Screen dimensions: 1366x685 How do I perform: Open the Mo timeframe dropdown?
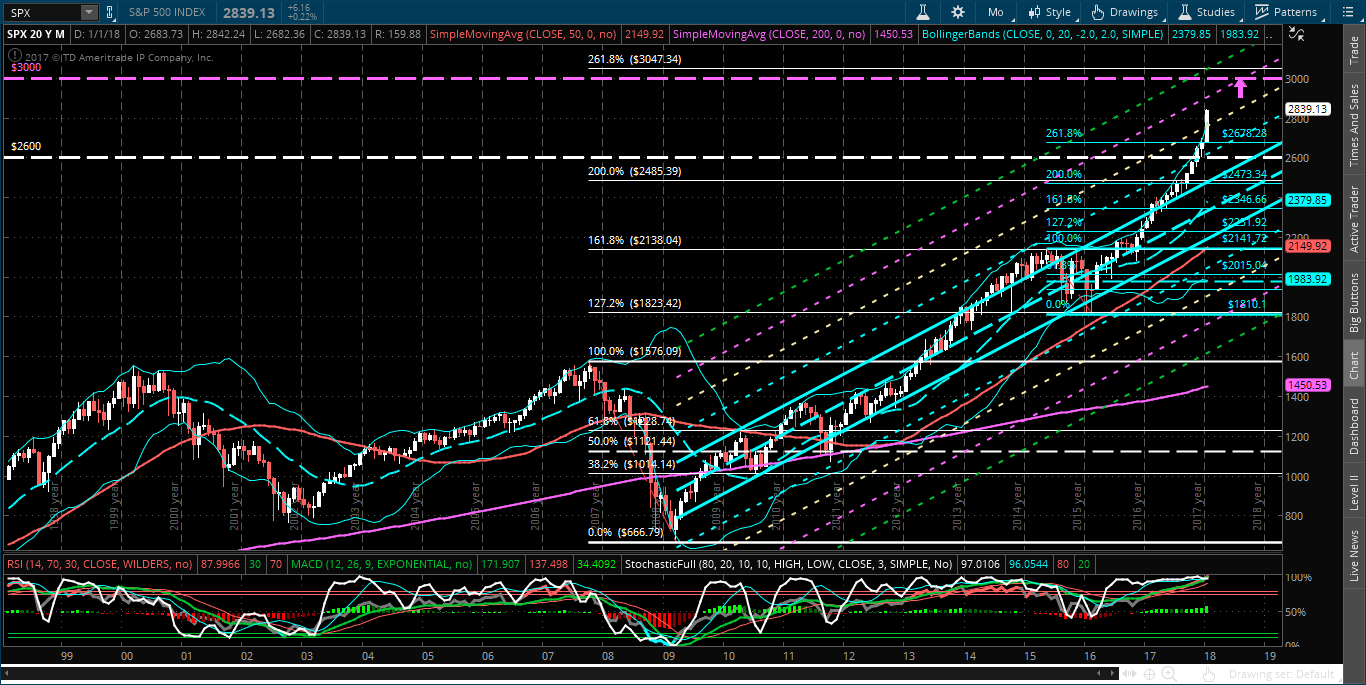[x=995, y=12]
